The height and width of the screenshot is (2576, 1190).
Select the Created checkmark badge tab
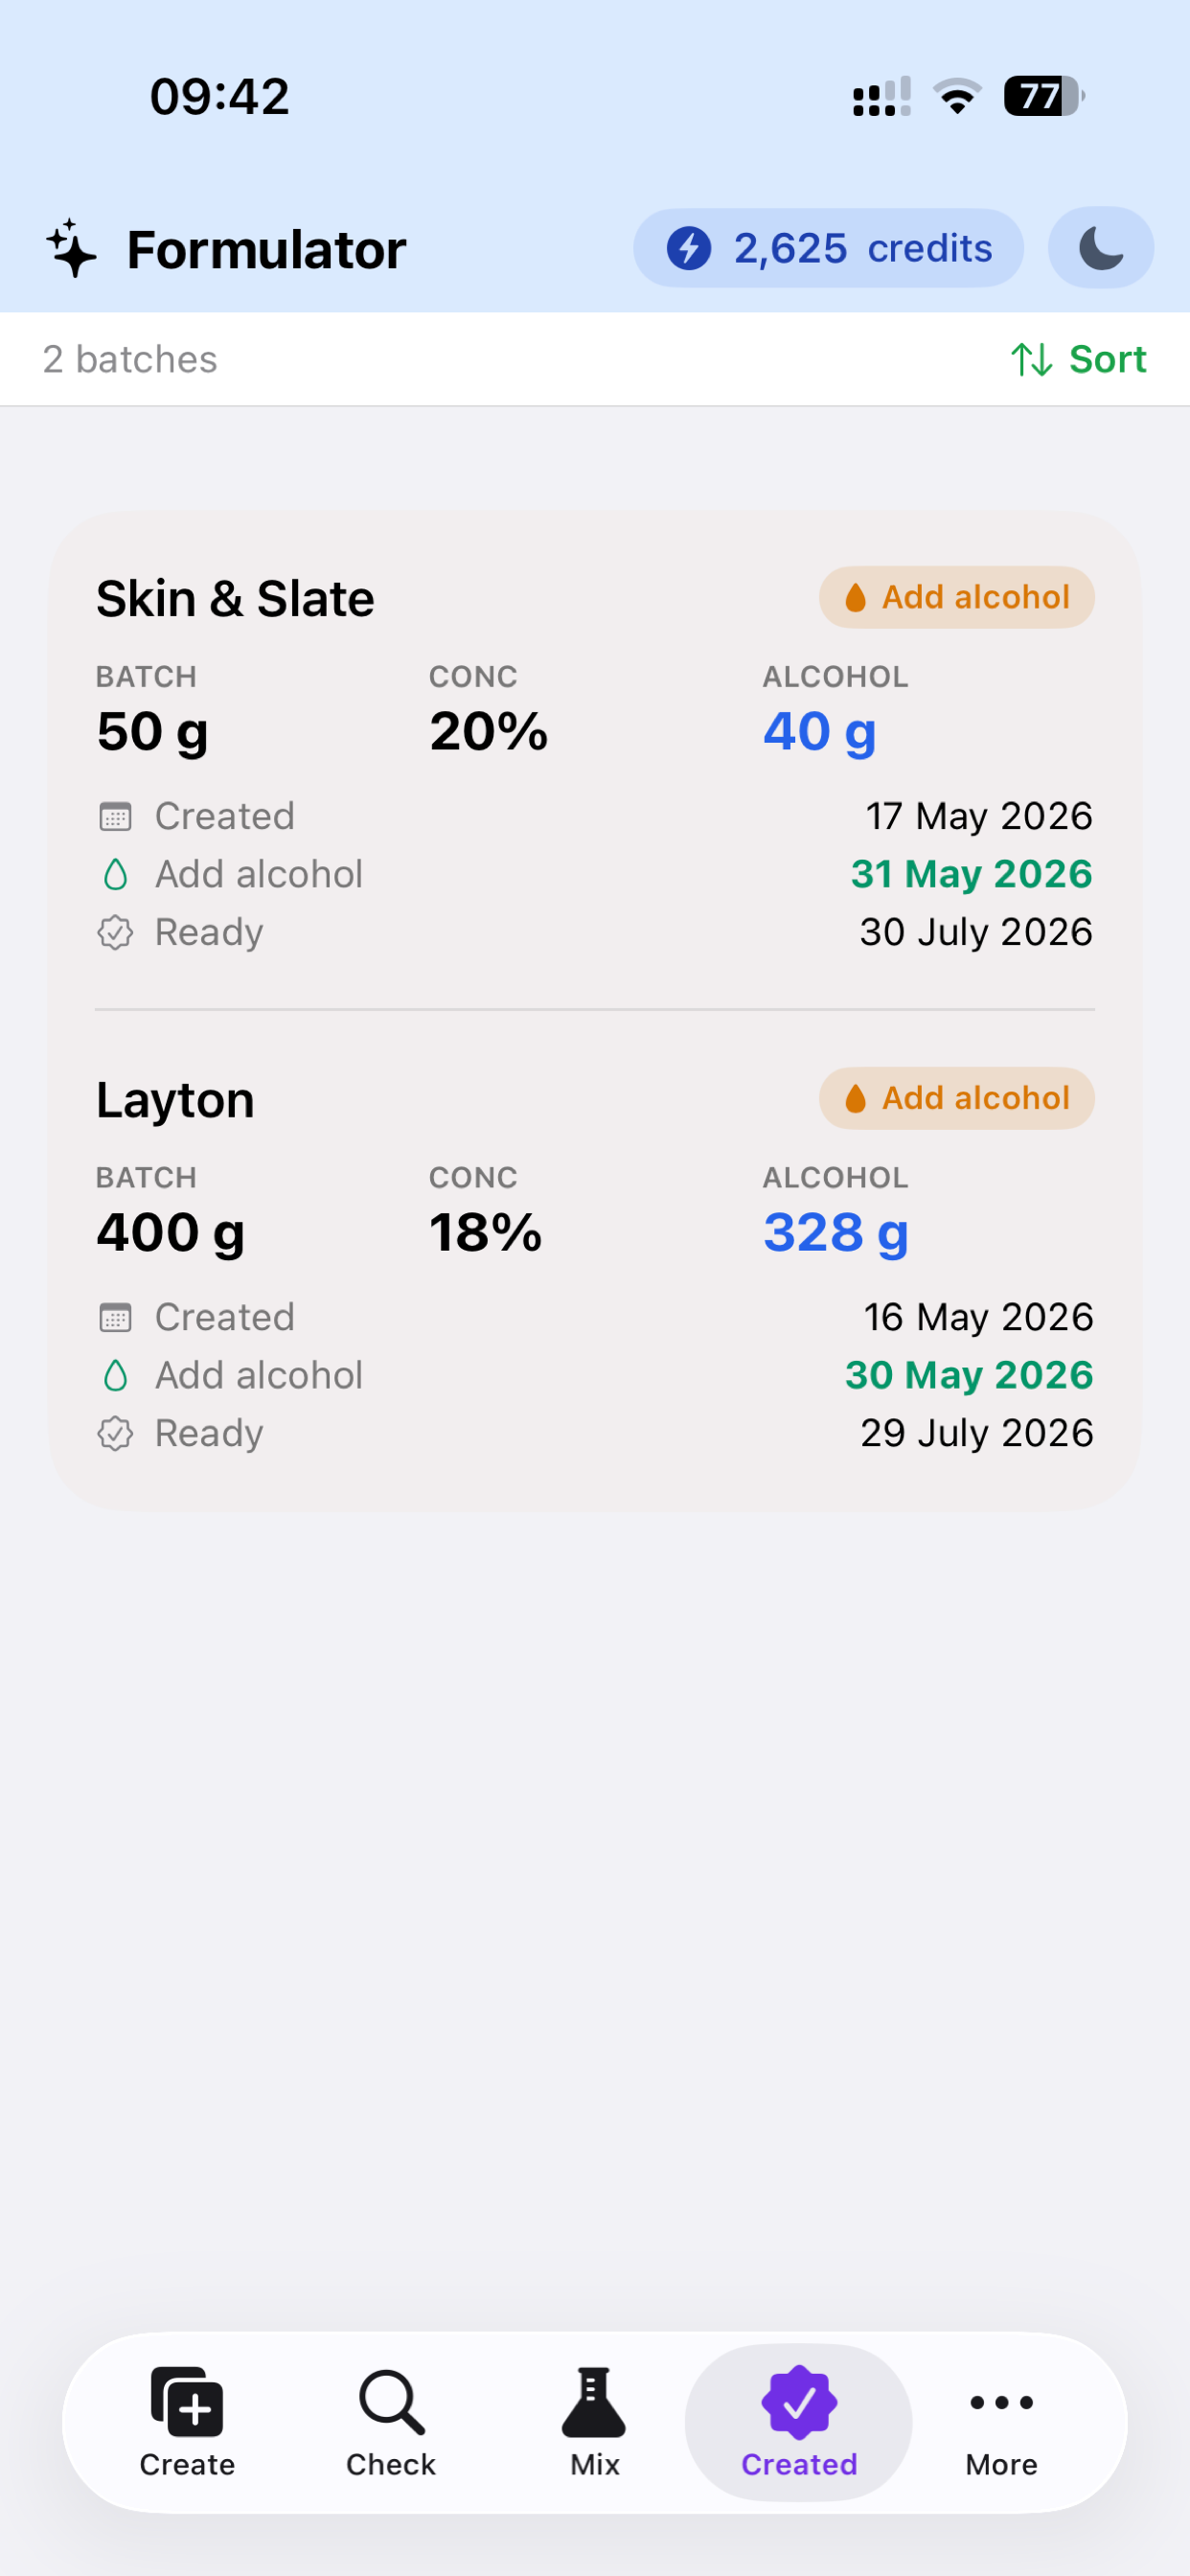(798, 2422)
